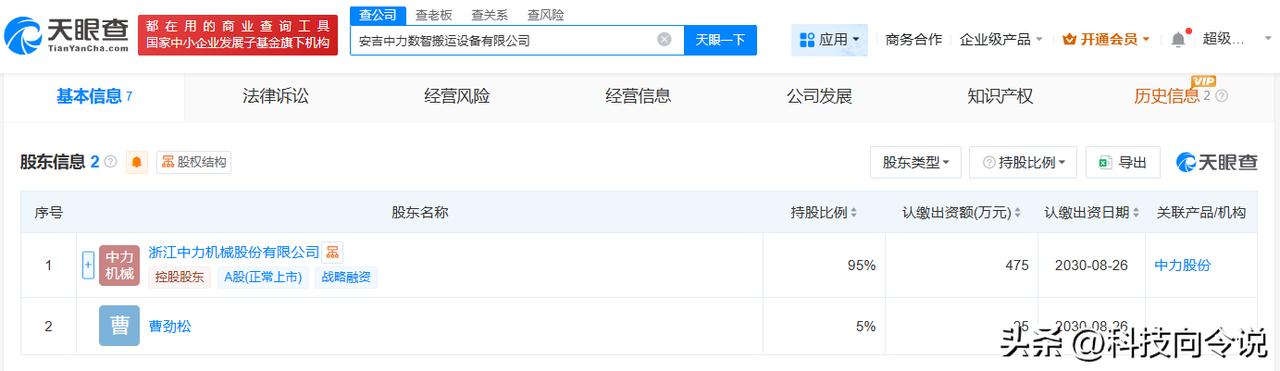Expand row 1 with the plus button
This screenshot has height=371, width=1280.
(88, 265)
